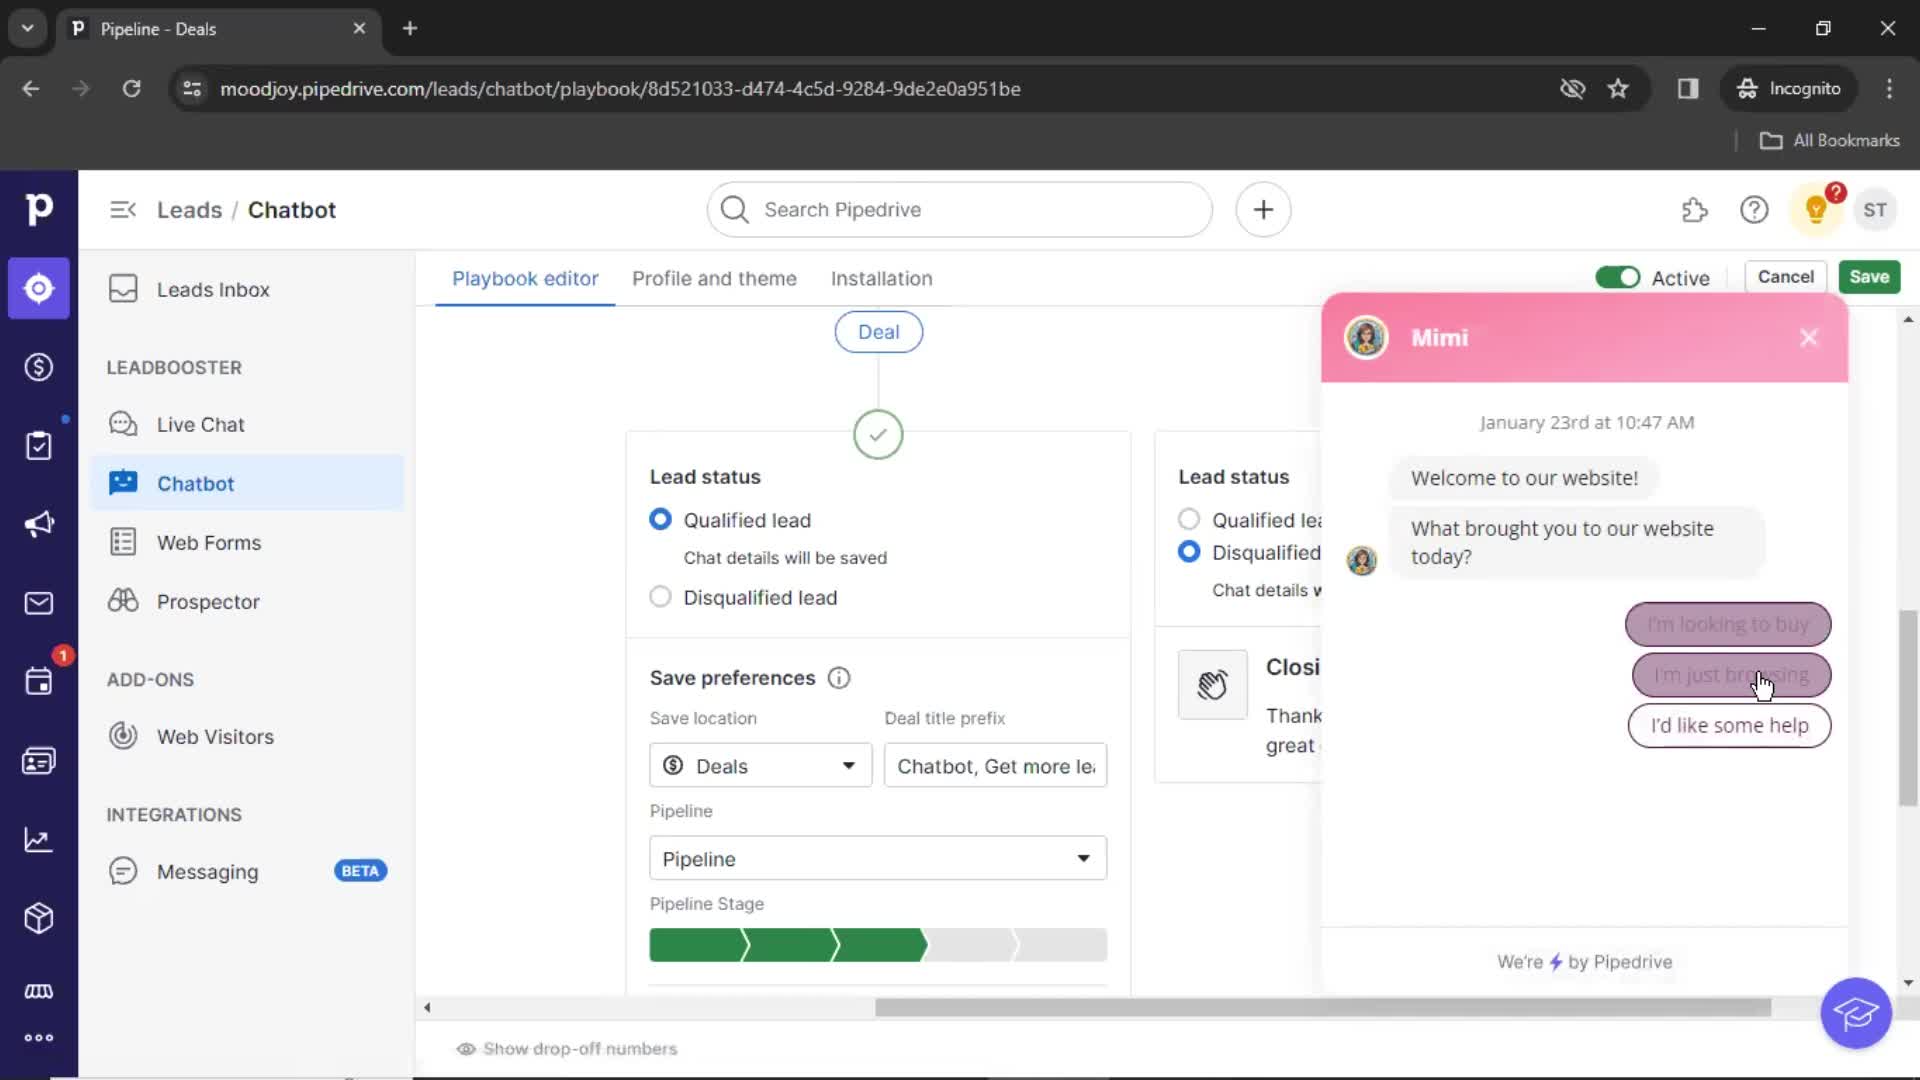Viewport: 1920px width, 1080px height.
Task: Open Messaging beta in sidebar
Action: pyautogui.click(x=247, y=871)
